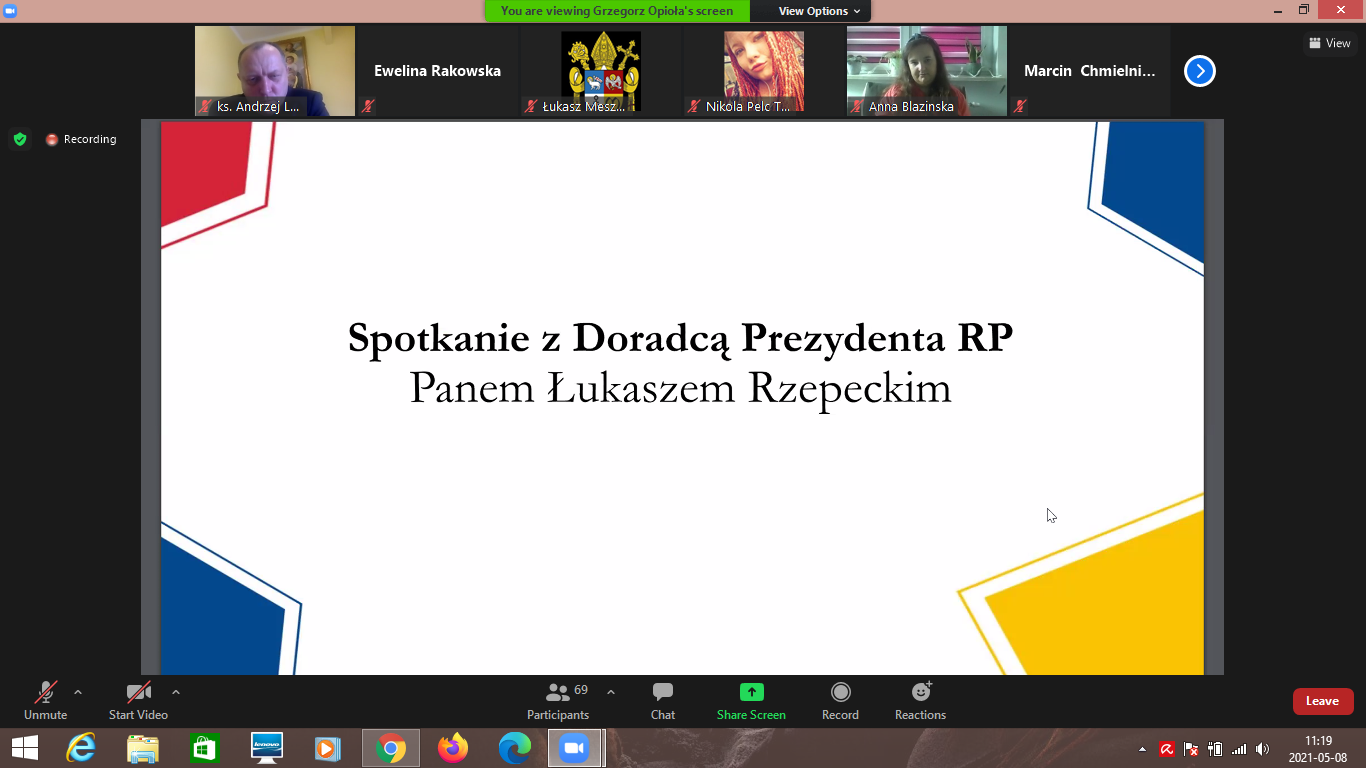
Task: Open the media player taskbar icon
Action: [328, 748]
